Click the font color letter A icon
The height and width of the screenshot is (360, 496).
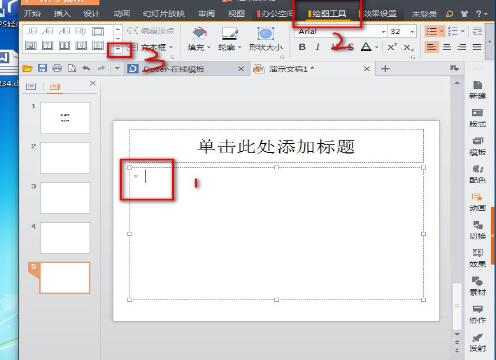click(x=366, y=47)
